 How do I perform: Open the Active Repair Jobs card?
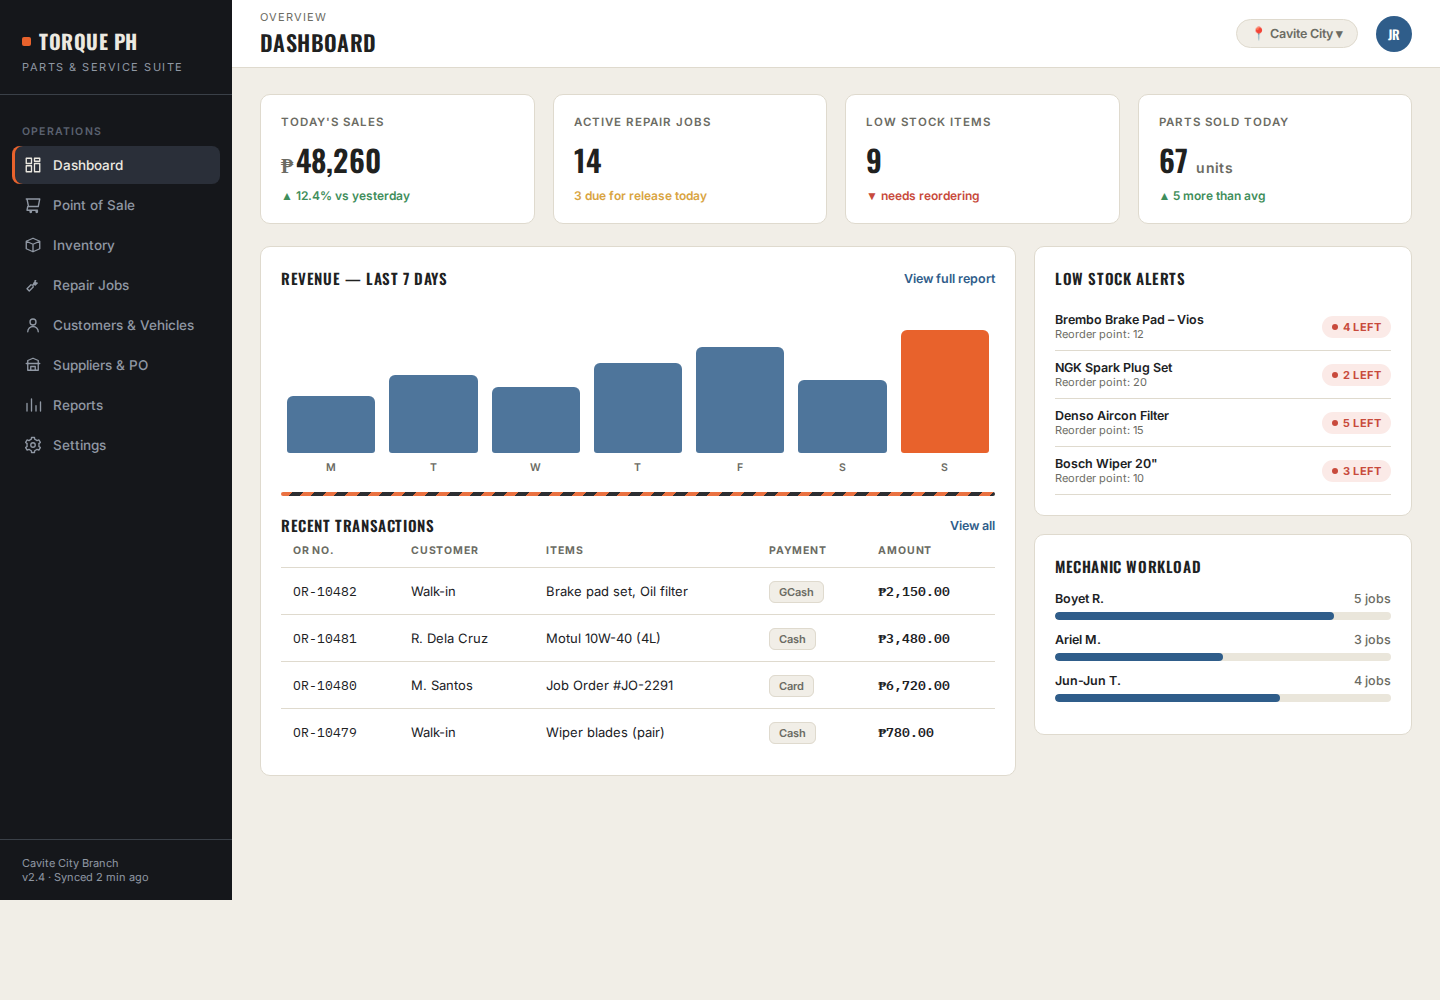tap(690, 159)
